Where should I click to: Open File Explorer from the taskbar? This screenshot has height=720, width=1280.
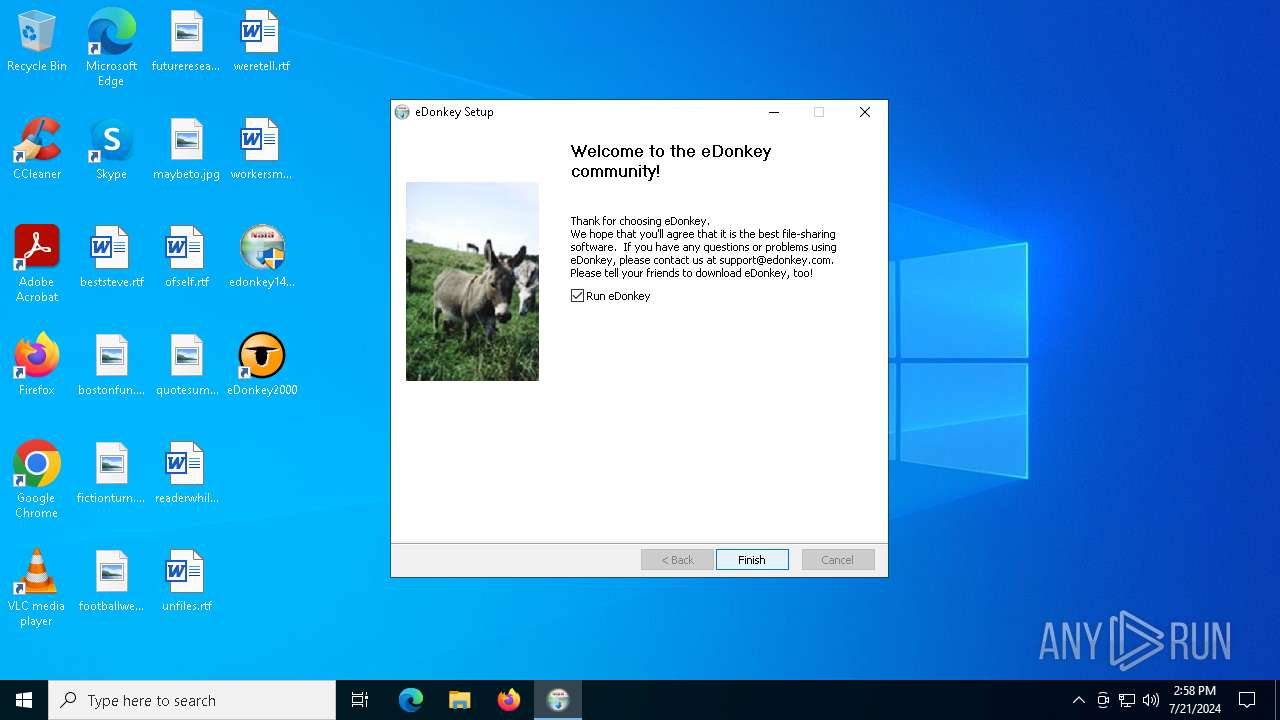point(459,700)
